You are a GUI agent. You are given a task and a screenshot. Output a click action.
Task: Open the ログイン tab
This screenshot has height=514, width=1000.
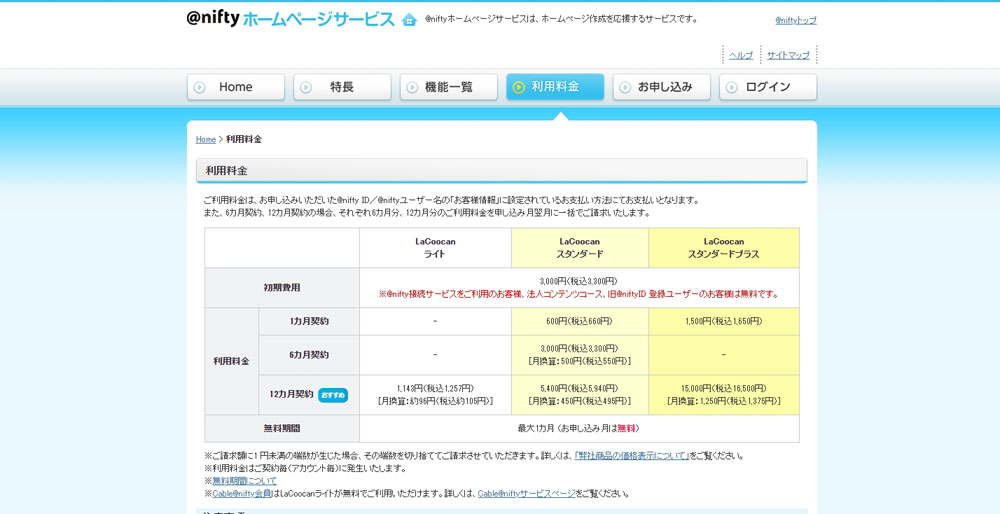[x=768, y=87]
